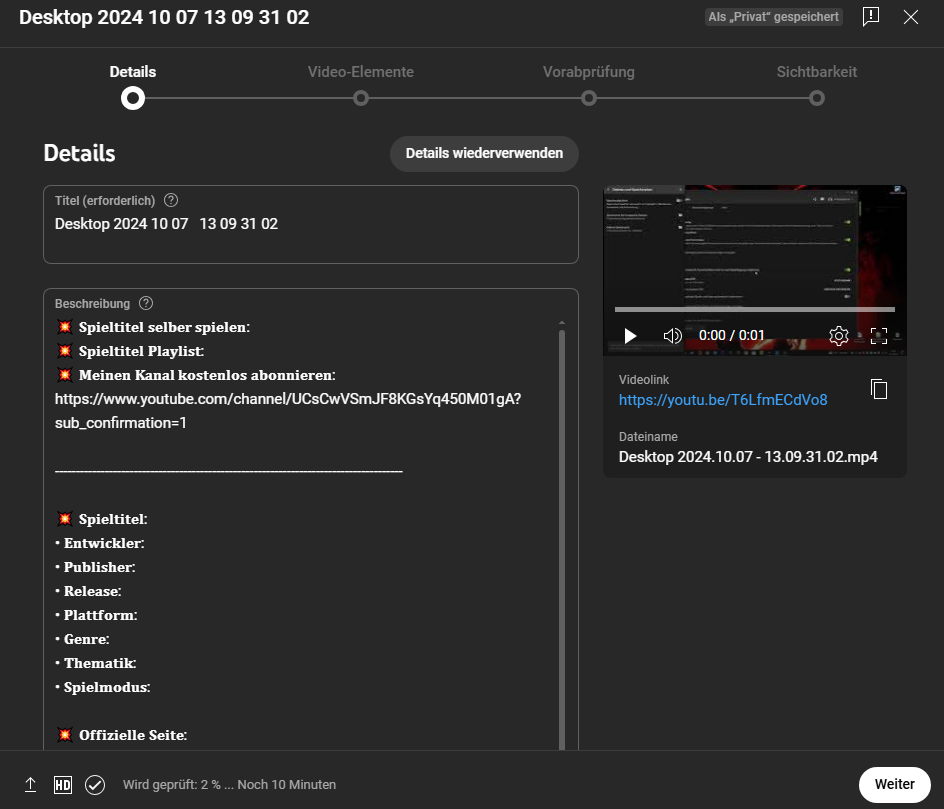
Task: Click the title help question mark icon
Action: [x=171, y=200]
